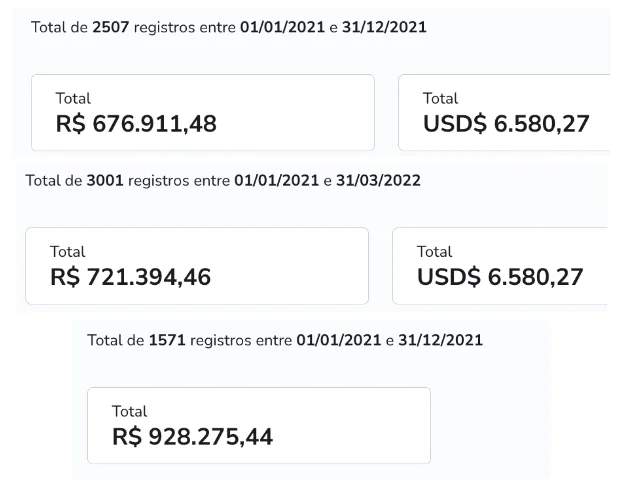Select the bold 3001 record count
This screenshot has height=494, width=624.
pyautogui.click(x=103, y=181)
